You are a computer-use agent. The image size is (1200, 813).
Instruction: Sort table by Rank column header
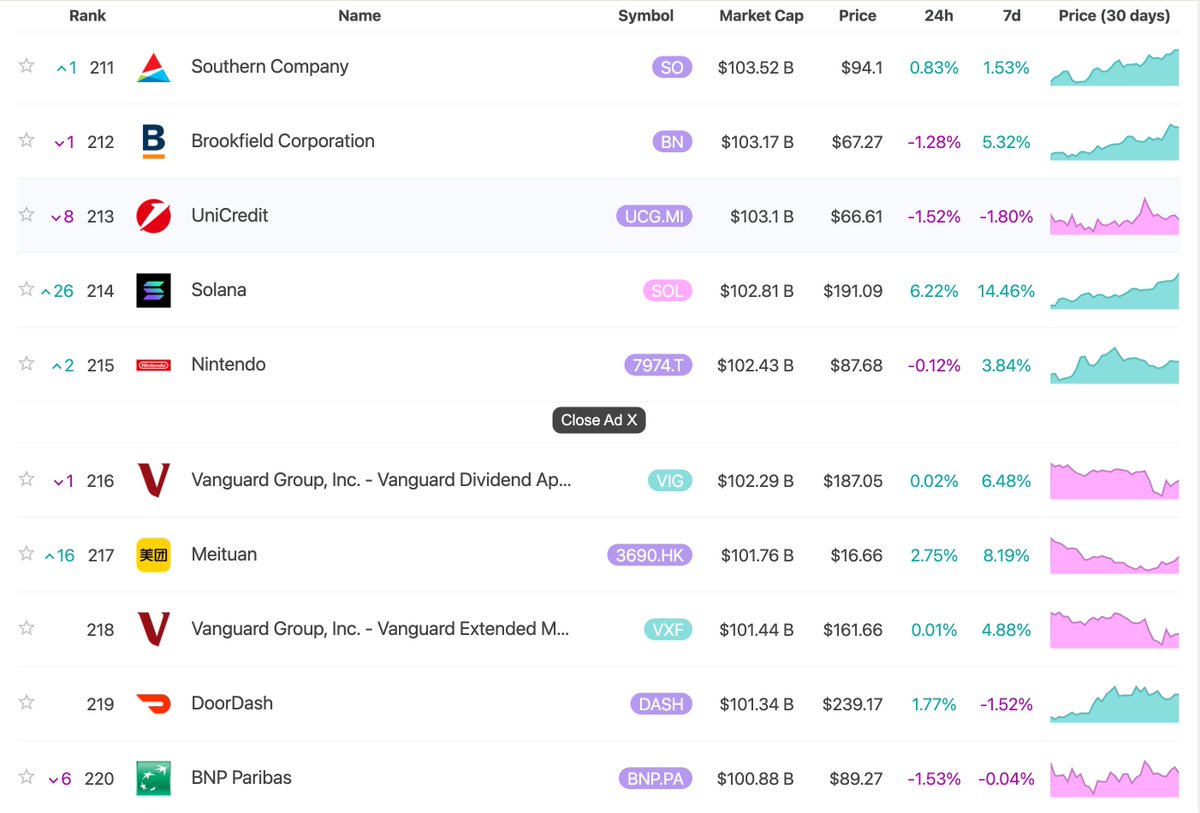pos(87,16)
